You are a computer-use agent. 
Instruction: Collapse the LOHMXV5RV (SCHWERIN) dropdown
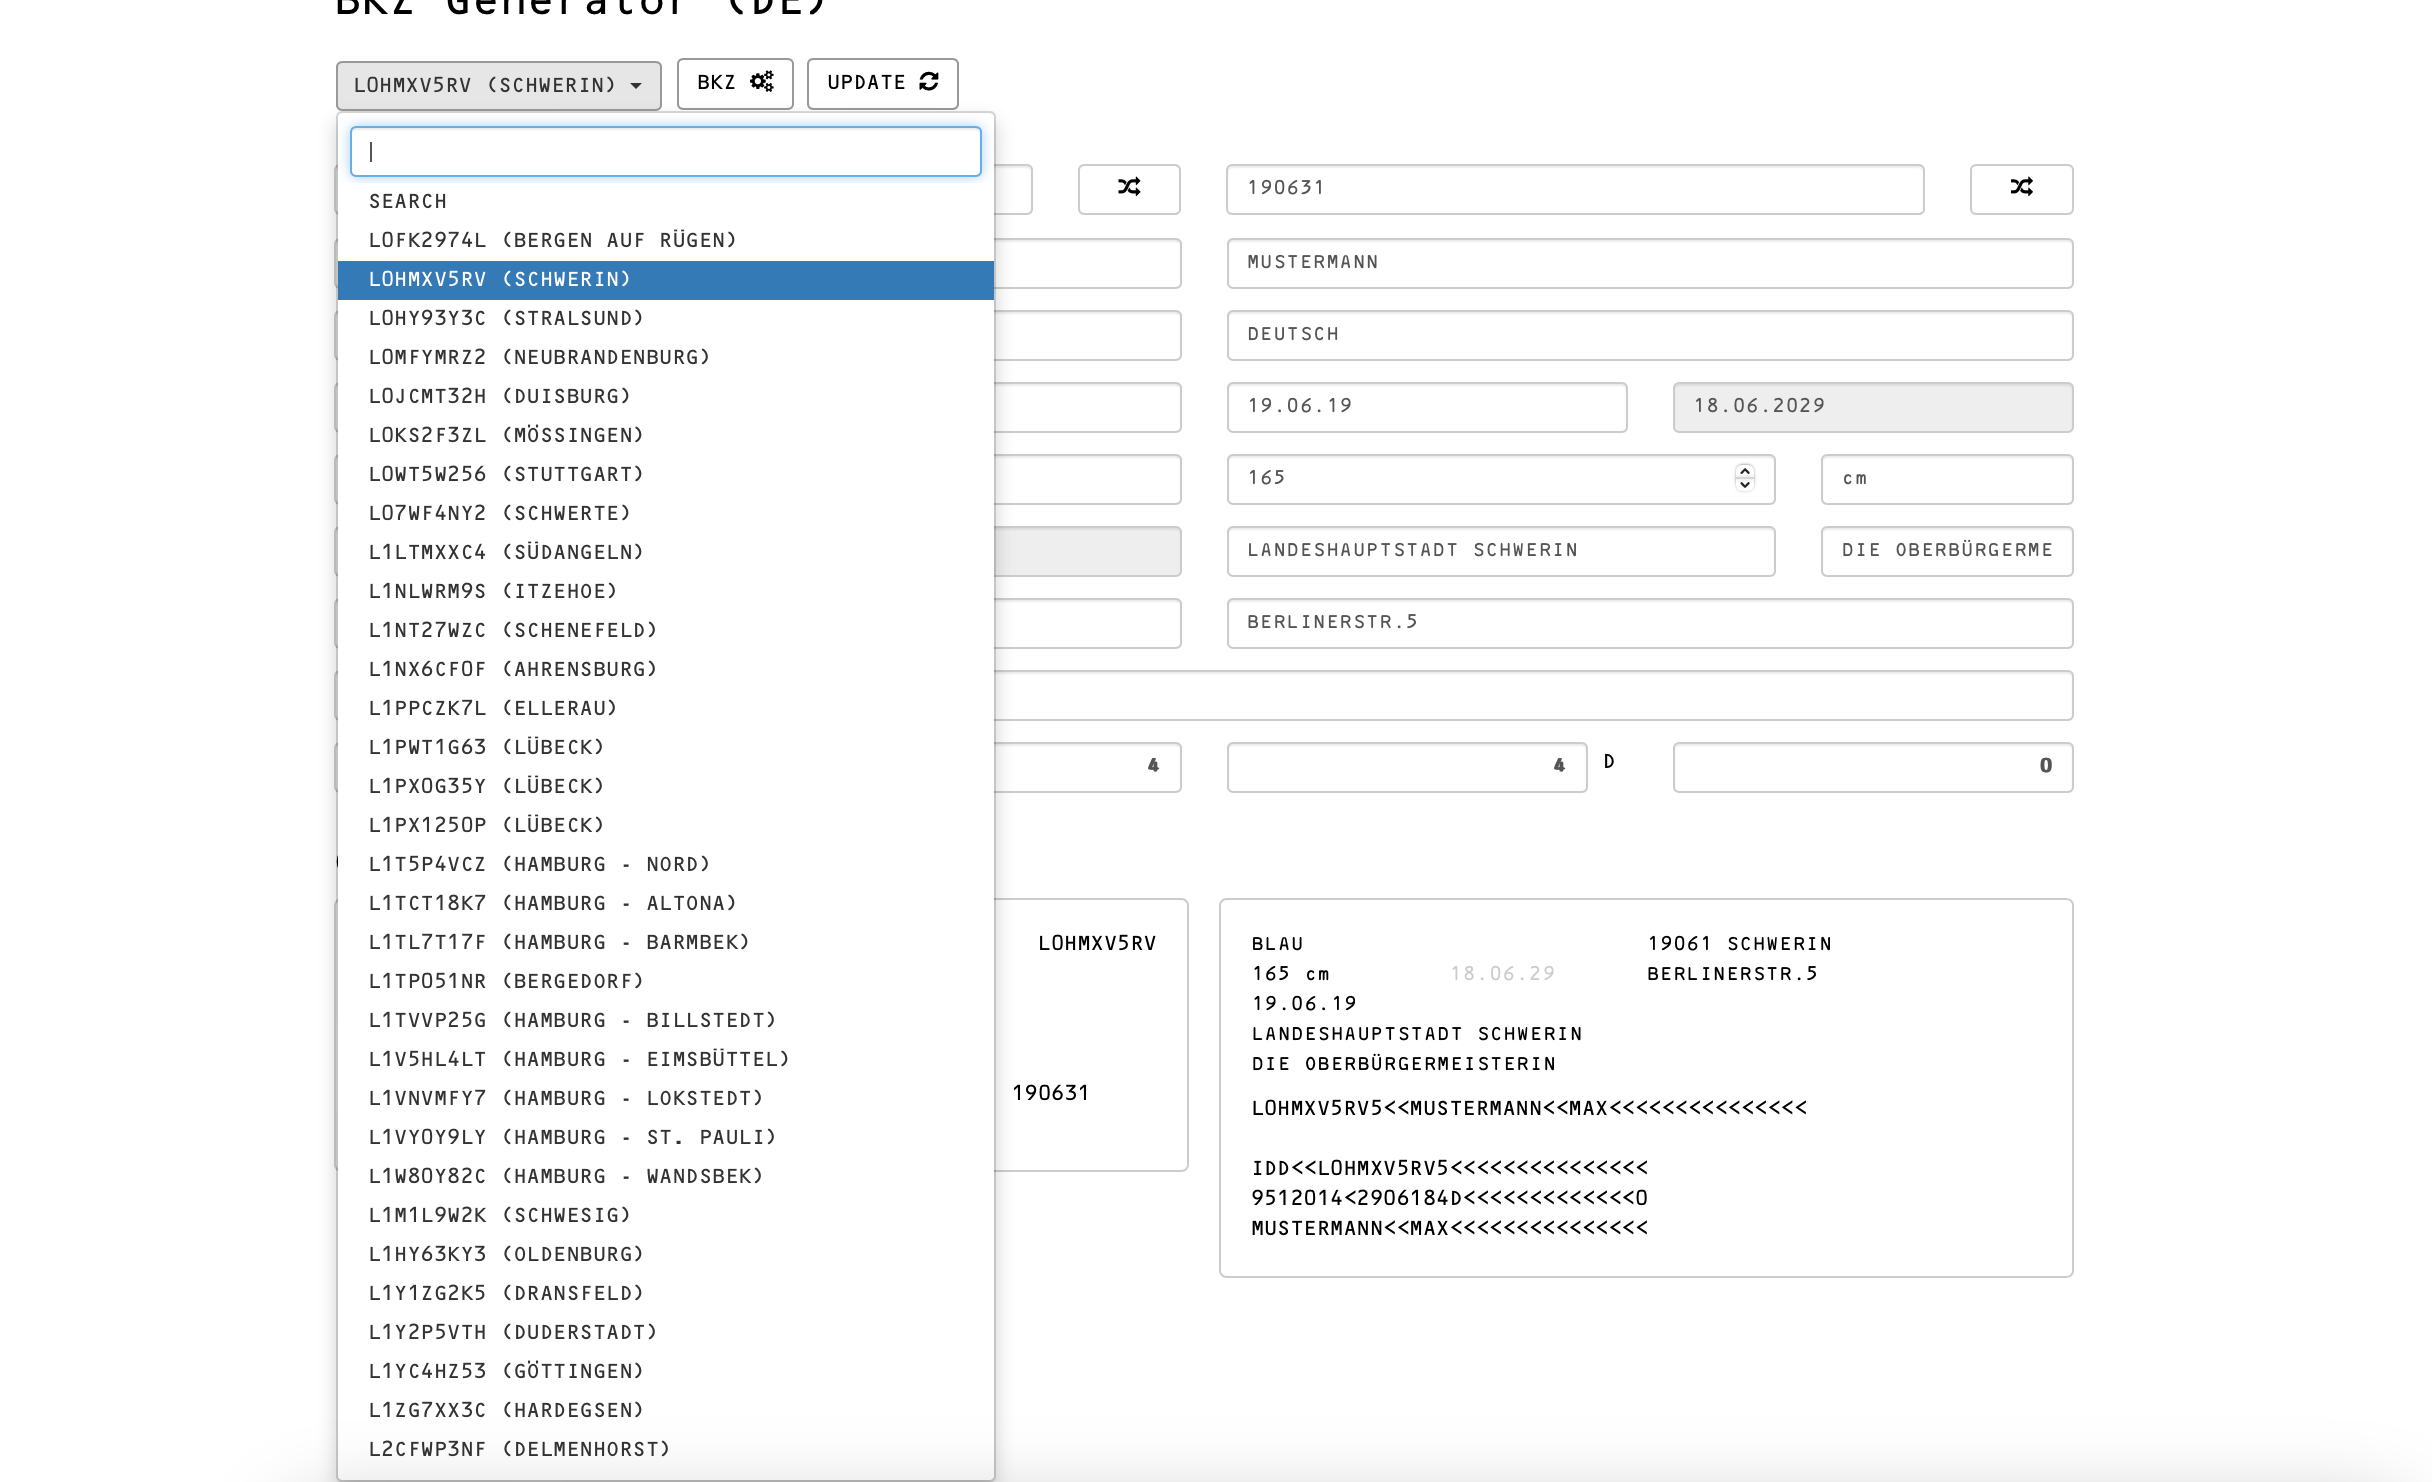498,85
